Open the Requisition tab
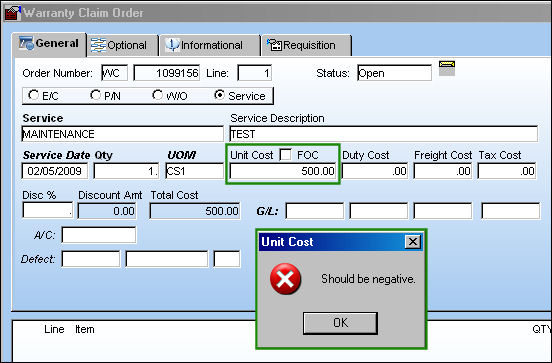 pos(306,45)
